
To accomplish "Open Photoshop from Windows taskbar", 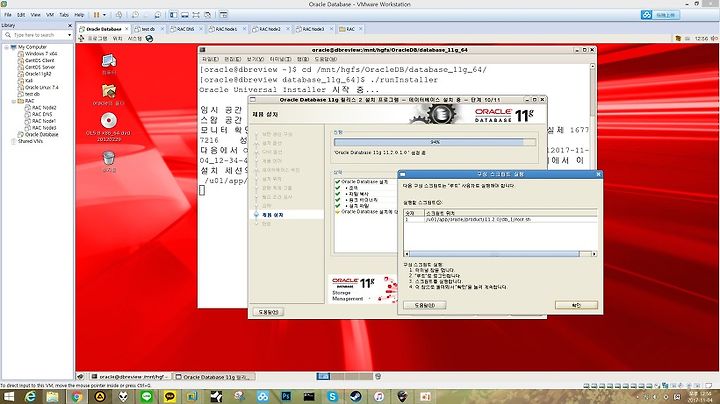I will point(287,396).
